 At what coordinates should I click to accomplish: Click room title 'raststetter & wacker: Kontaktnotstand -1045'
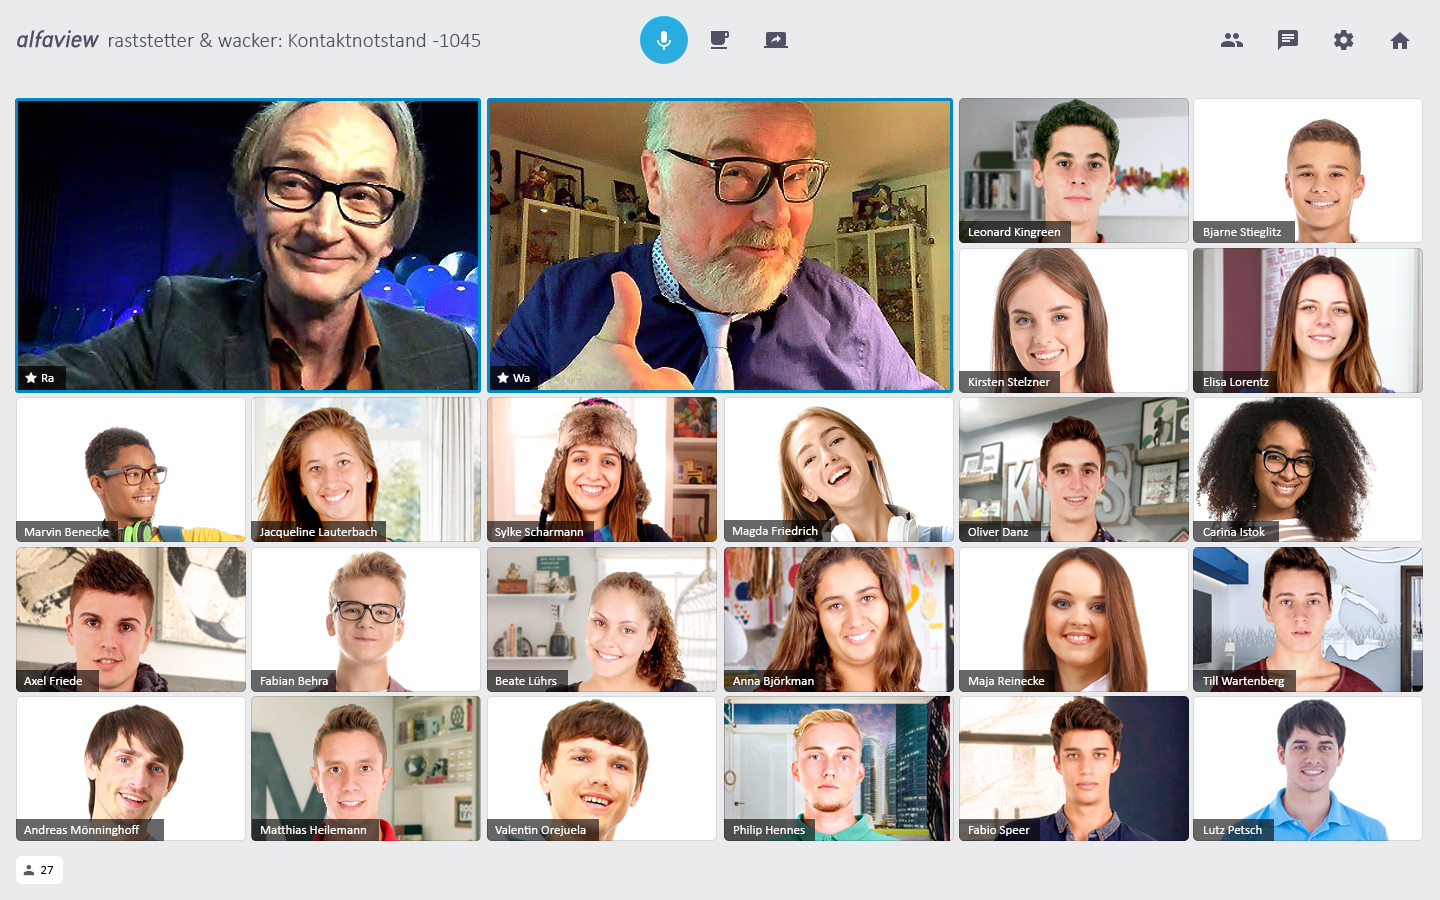(x=294, y=41)
